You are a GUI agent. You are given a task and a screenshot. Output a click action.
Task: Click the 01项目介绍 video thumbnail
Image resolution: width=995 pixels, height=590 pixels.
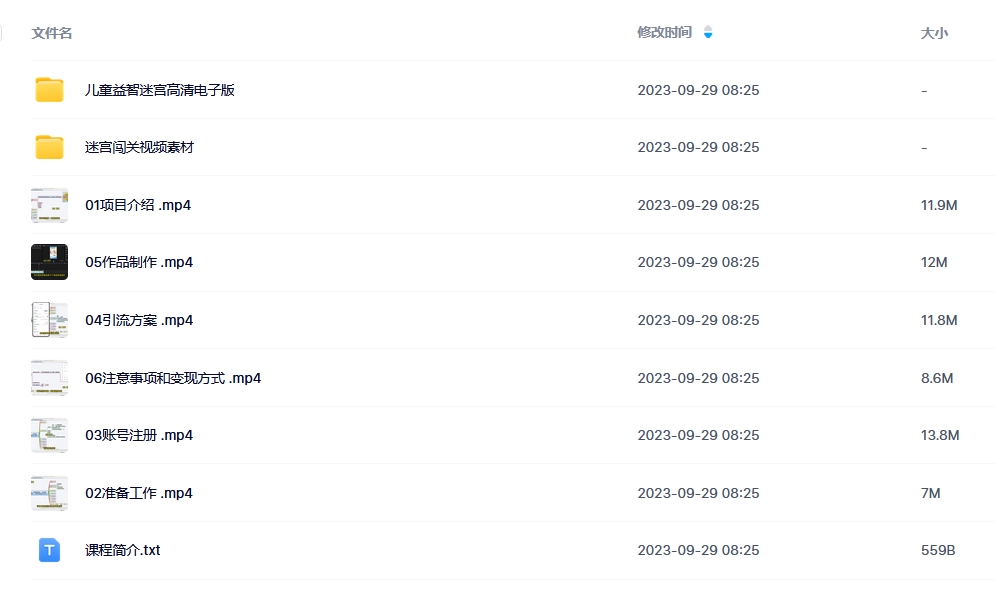[49, 205]
